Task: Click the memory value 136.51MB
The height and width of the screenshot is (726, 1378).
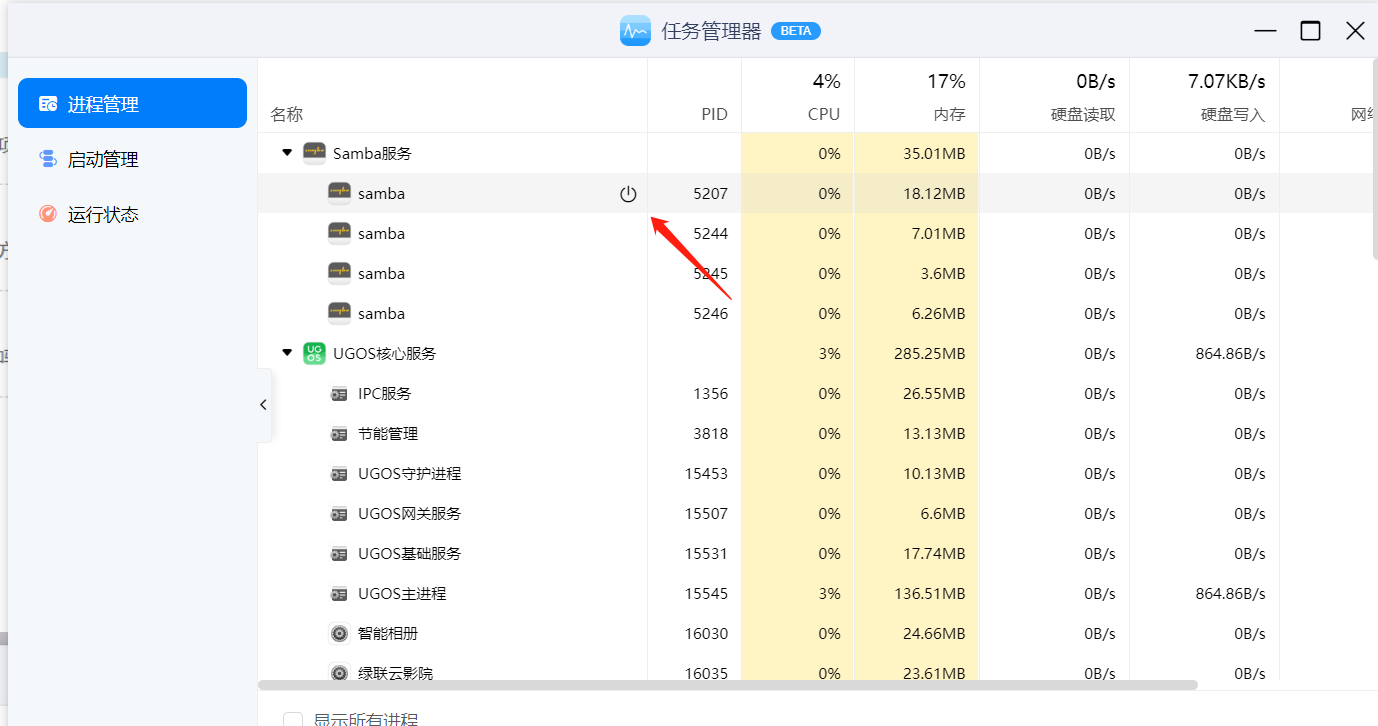Action: (x=930, y=594)
